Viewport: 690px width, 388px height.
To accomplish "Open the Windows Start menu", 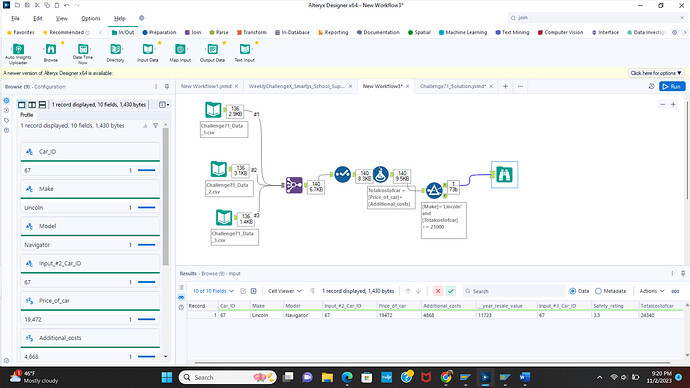I will coord(167,377).
